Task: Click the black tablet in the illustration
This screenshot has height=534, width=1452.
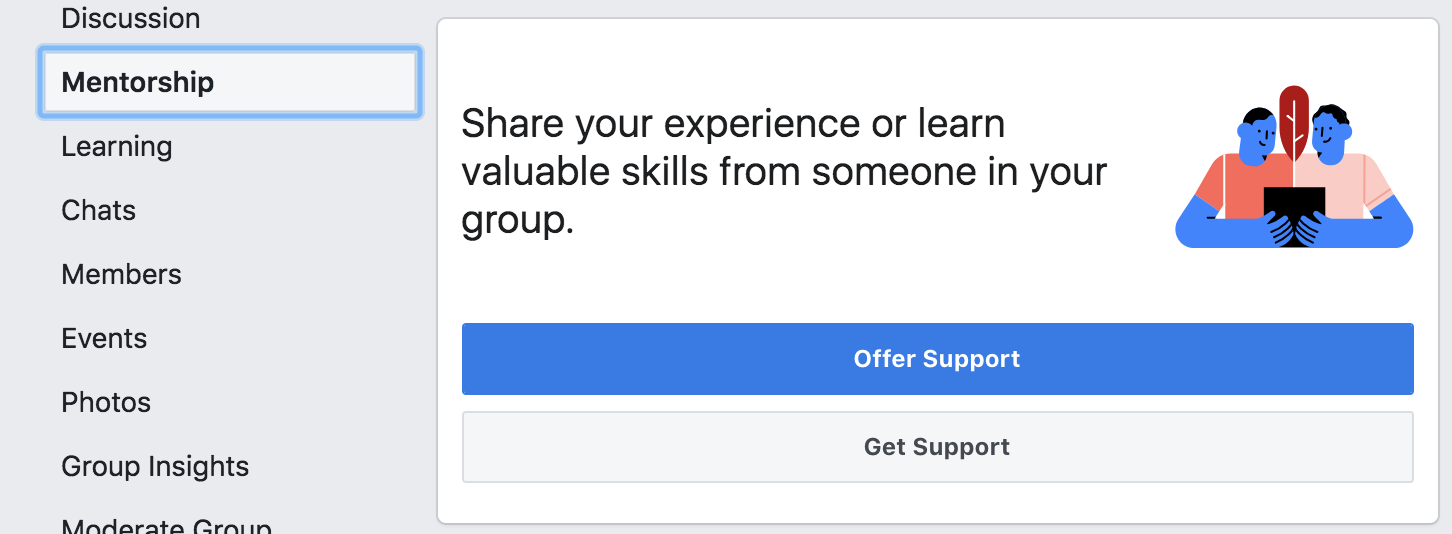Action: (x=1294, y=213)
